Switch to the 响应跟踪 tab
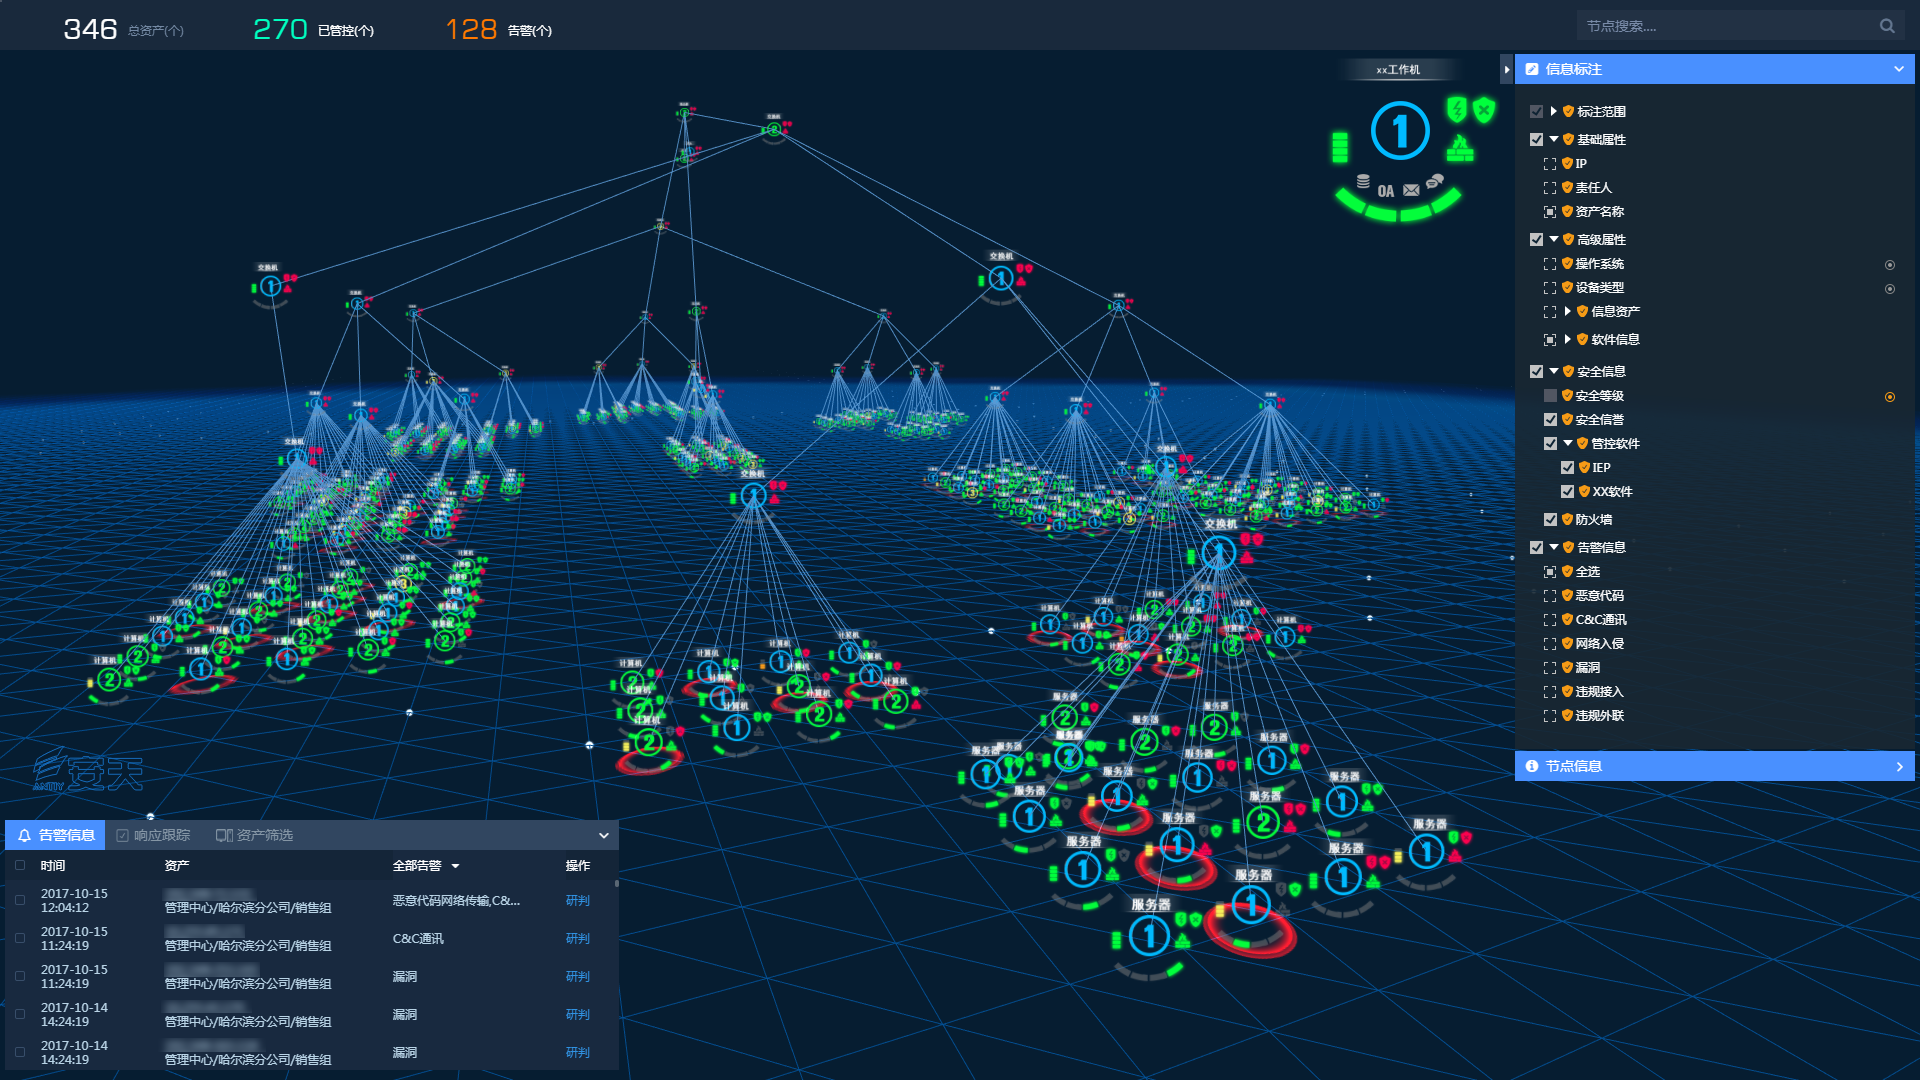This screenshot has height=1080, width=1920. [x=153, y=836]
